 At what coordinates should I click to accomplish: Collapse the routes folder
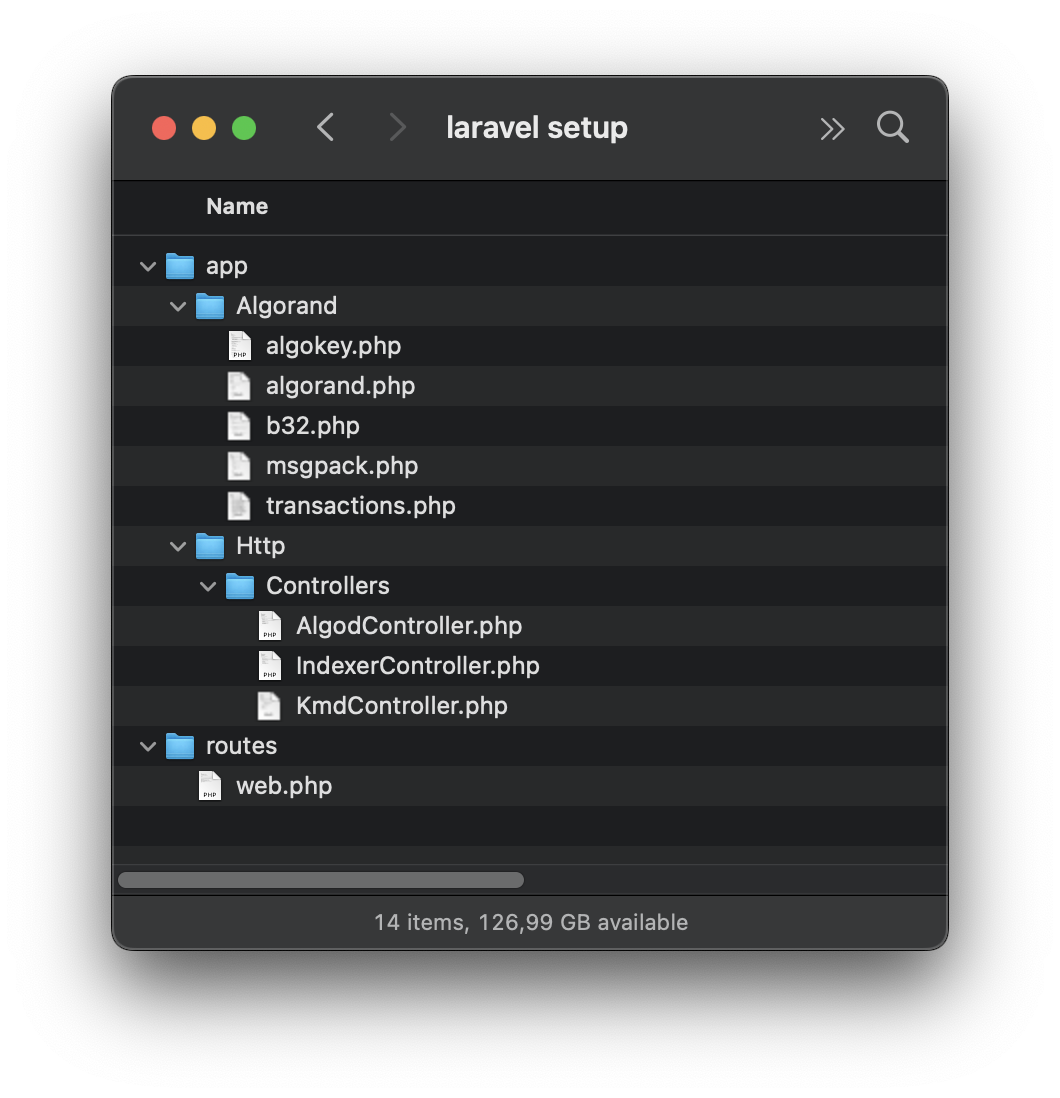148,746
